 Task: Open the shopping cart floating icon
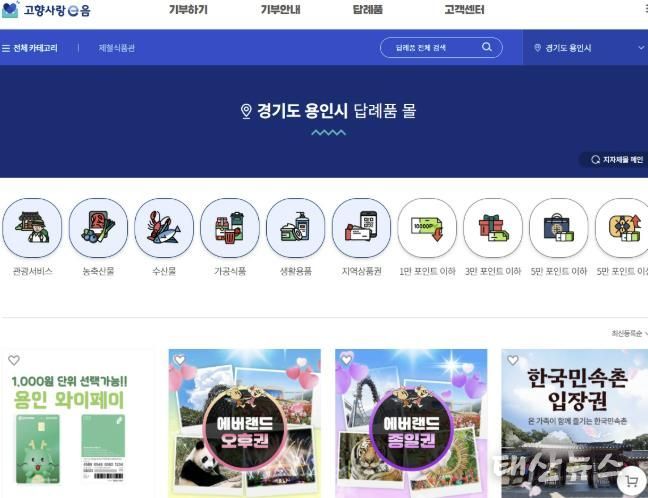click(631, 481)
